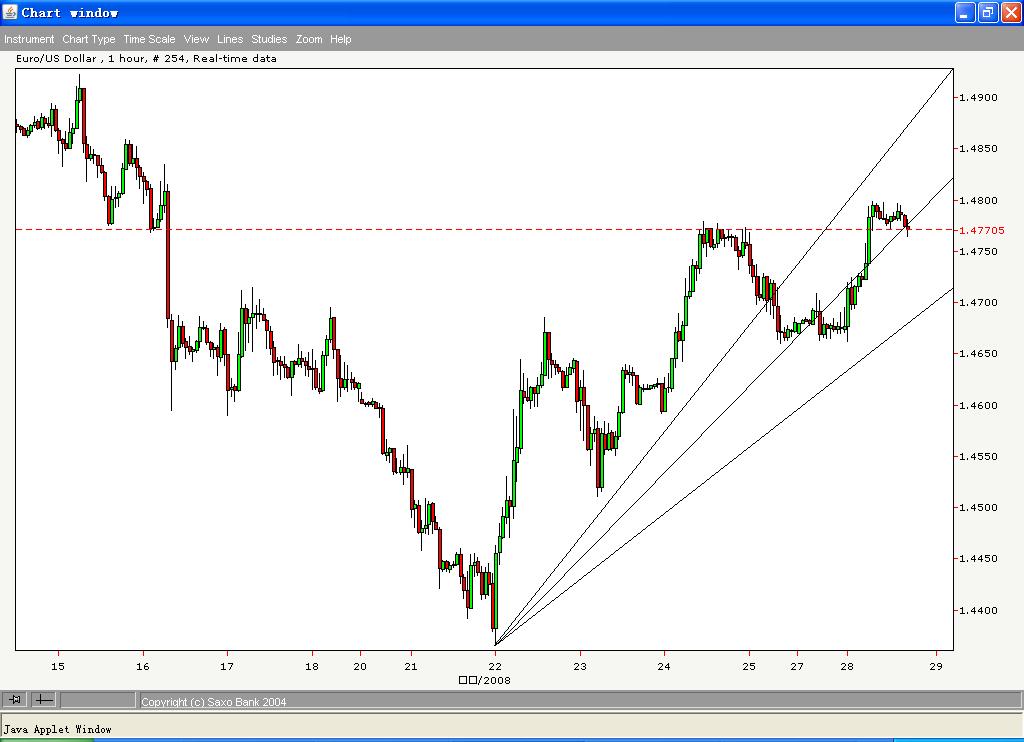Click date label 18 on time axis

(312, 666)
